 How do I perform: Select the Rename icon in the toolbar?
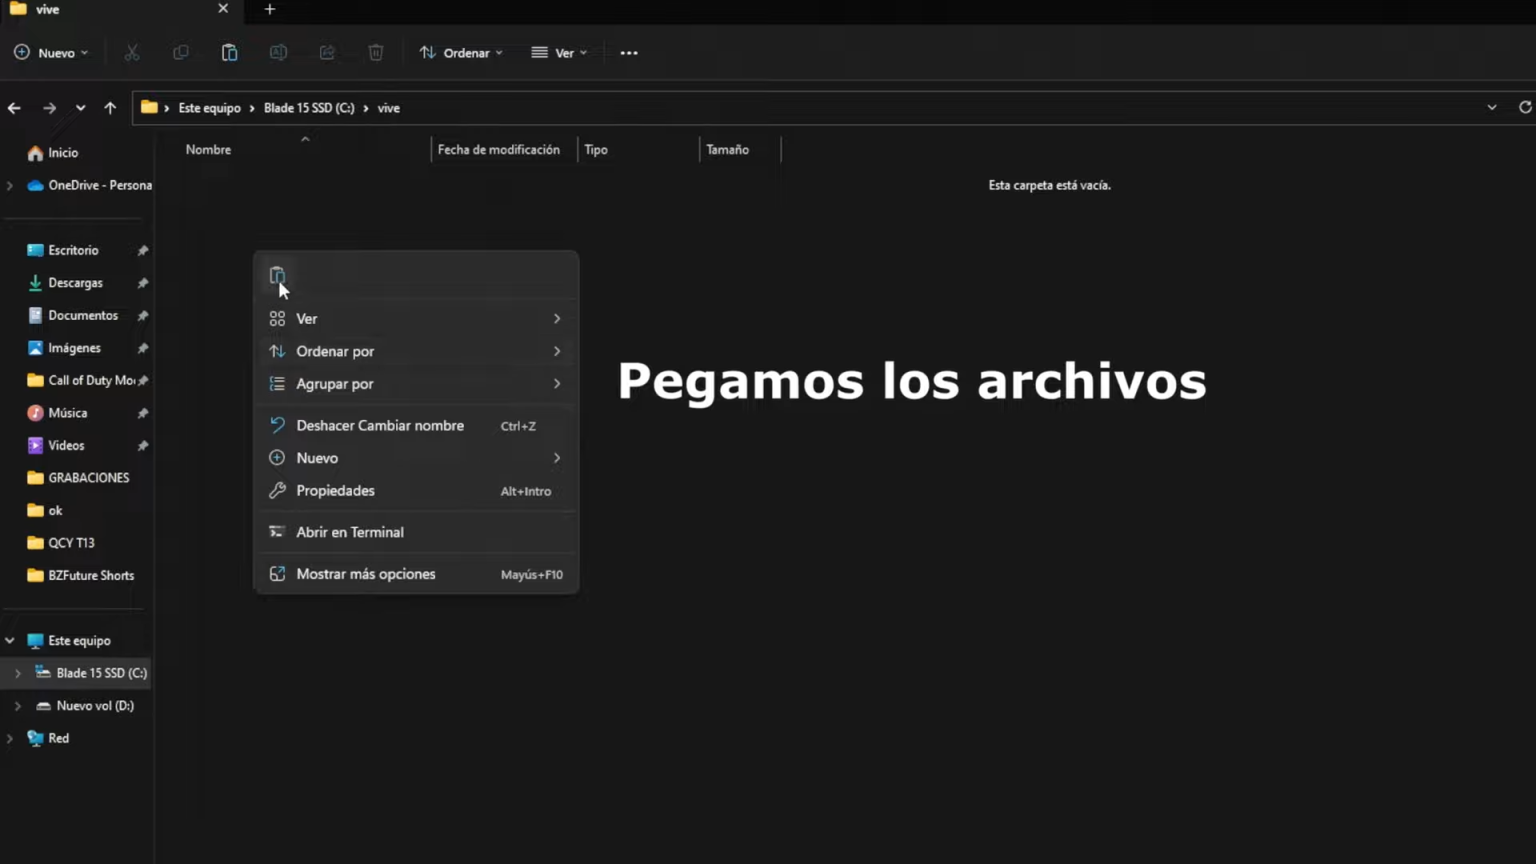click(278, 52)
